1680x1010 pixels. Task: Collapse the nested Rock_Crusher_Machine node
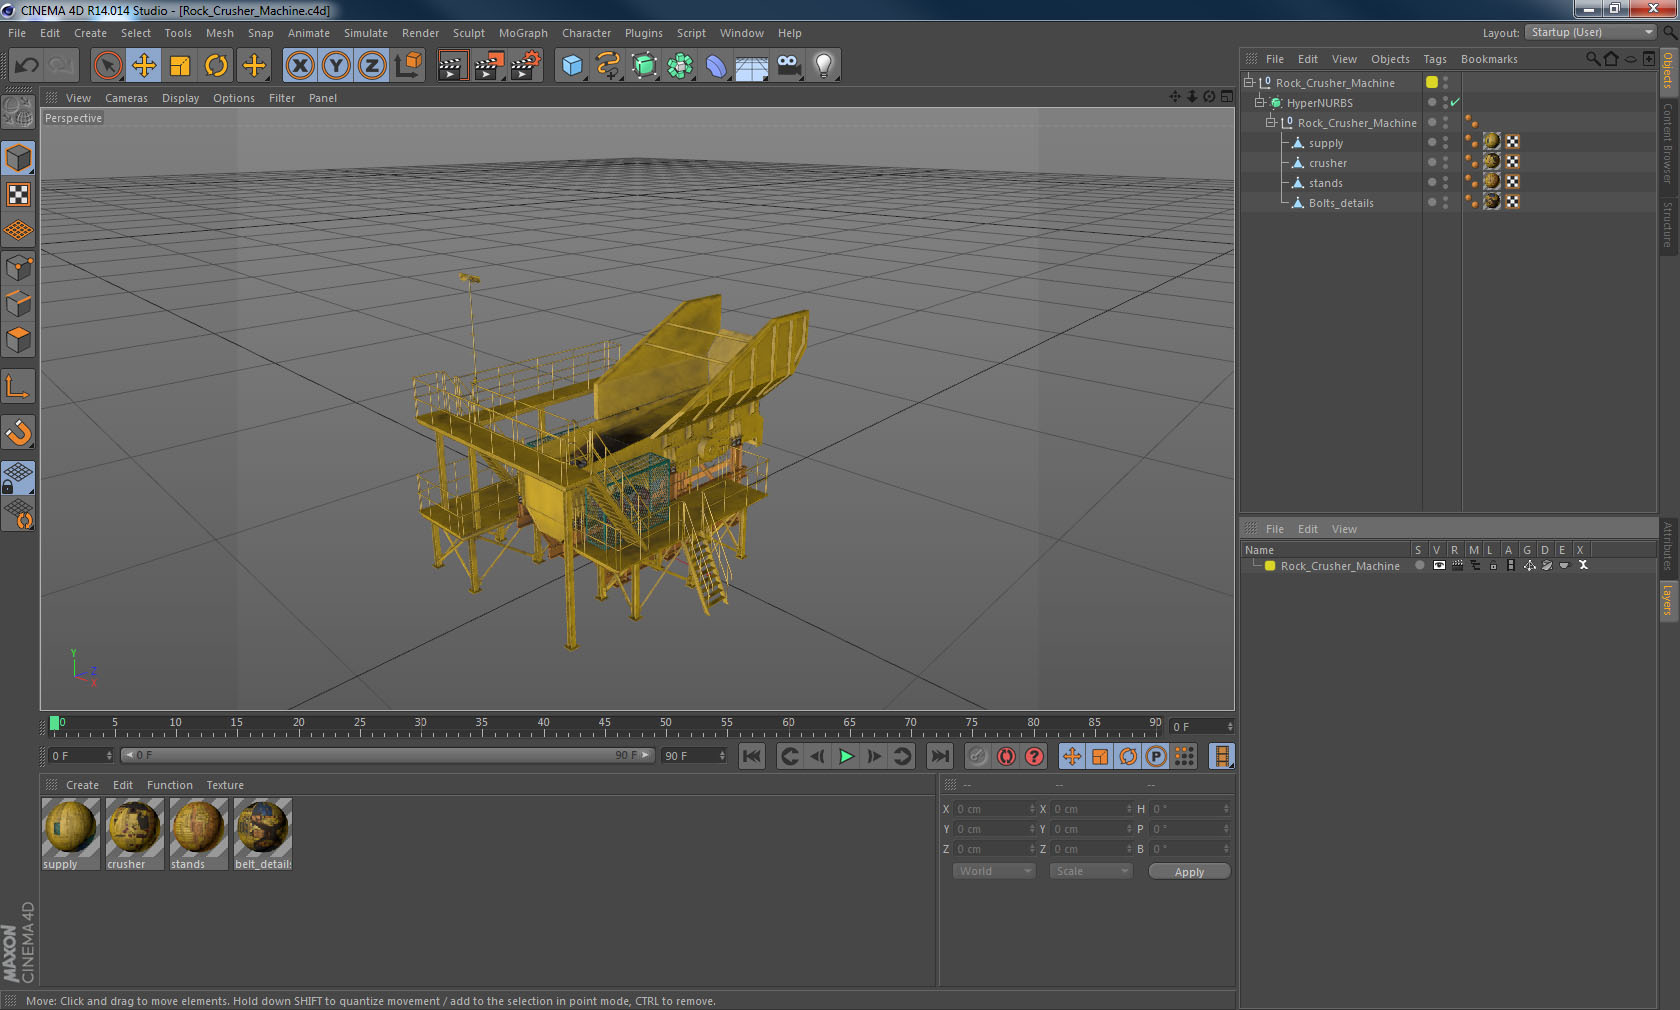(x=1271, y=122)
